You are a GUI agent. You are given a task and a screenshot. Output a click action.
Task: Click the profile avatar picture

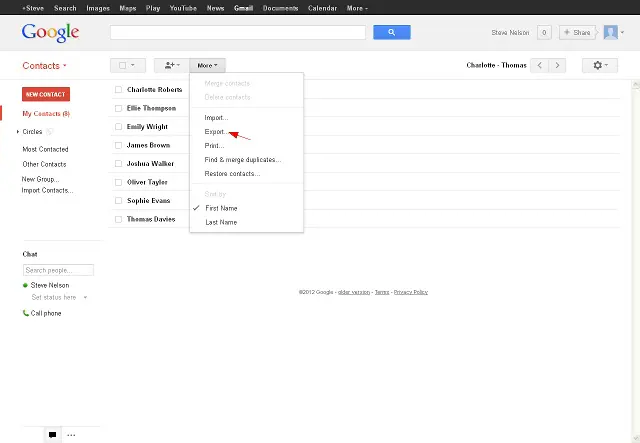610,32
